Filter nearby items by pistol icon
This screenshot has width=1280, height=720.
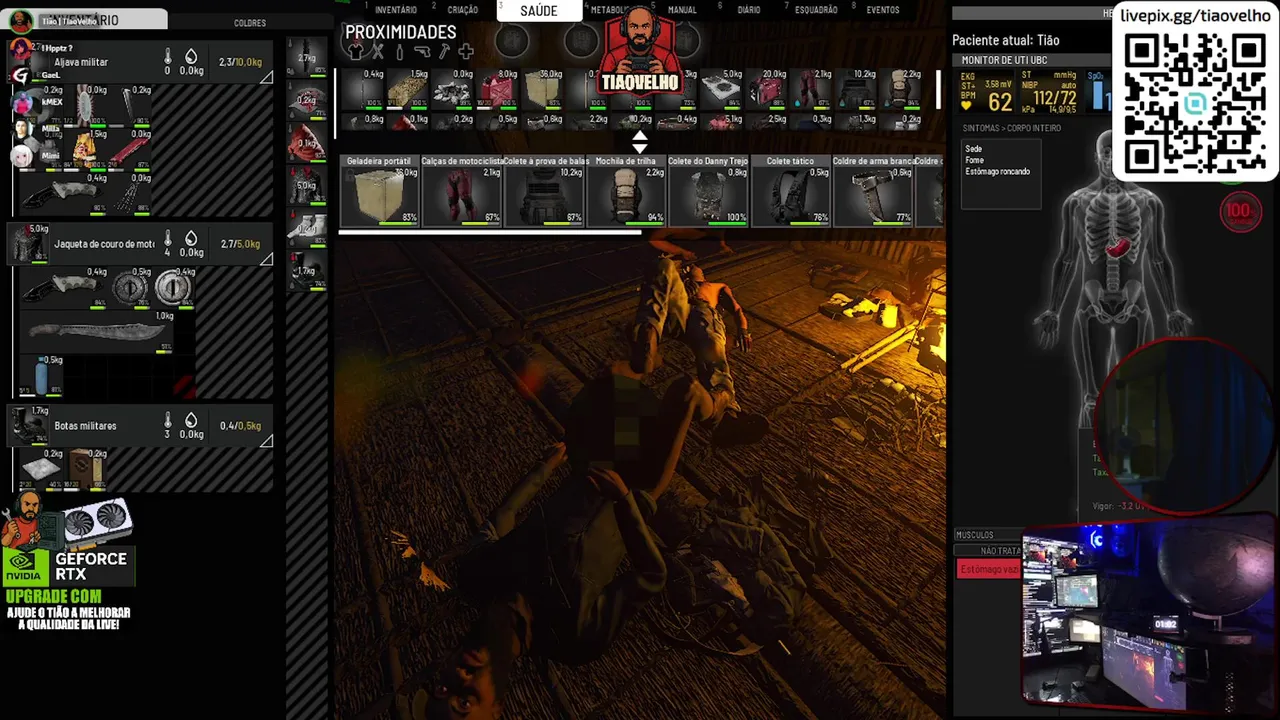pyautogui.click(x=422, y=51)
